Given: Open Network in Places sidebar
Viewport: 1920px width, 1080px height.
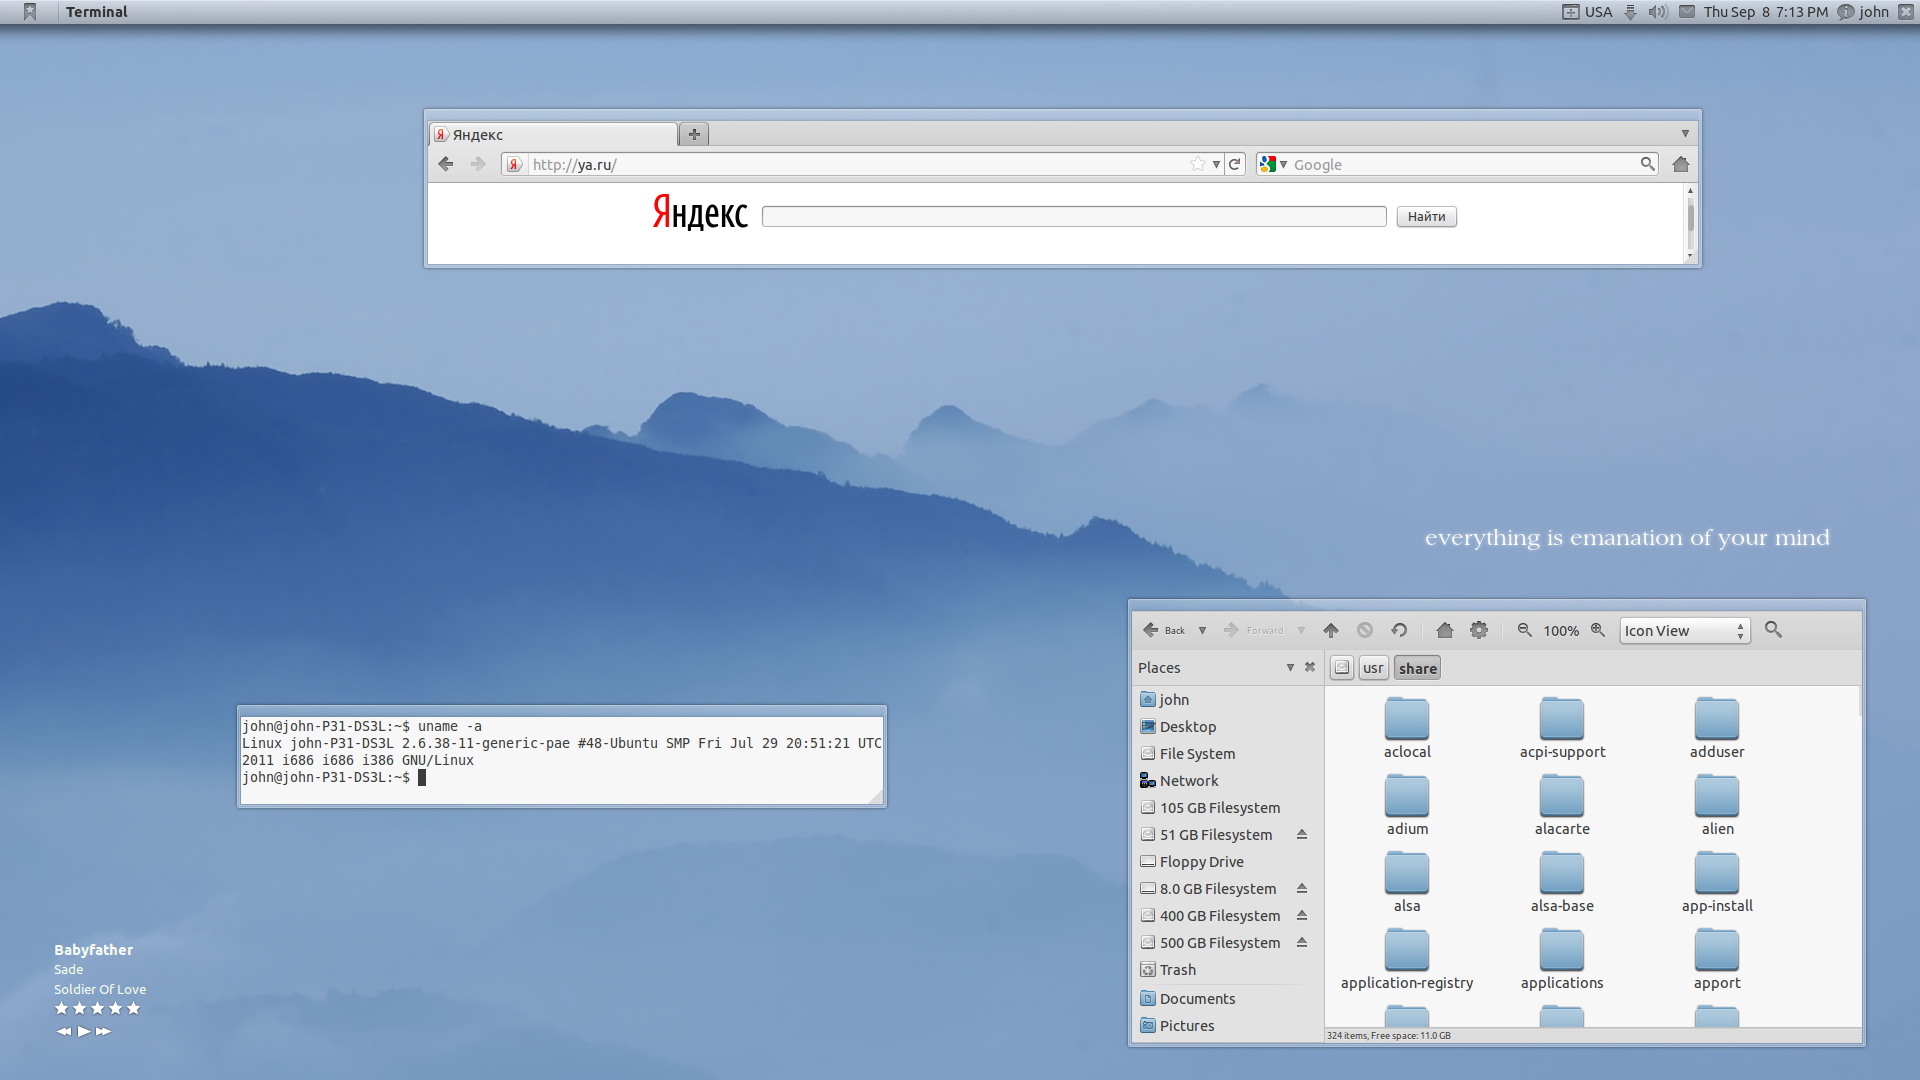Looking at the screenshot, I should point(1228,781).
